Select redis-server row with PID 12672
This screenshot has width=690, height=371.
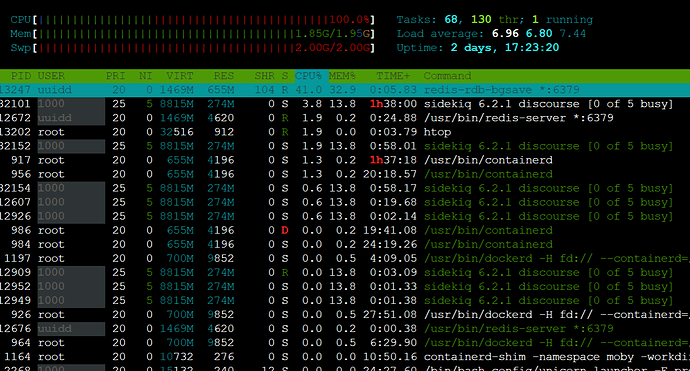click(345, 118)
